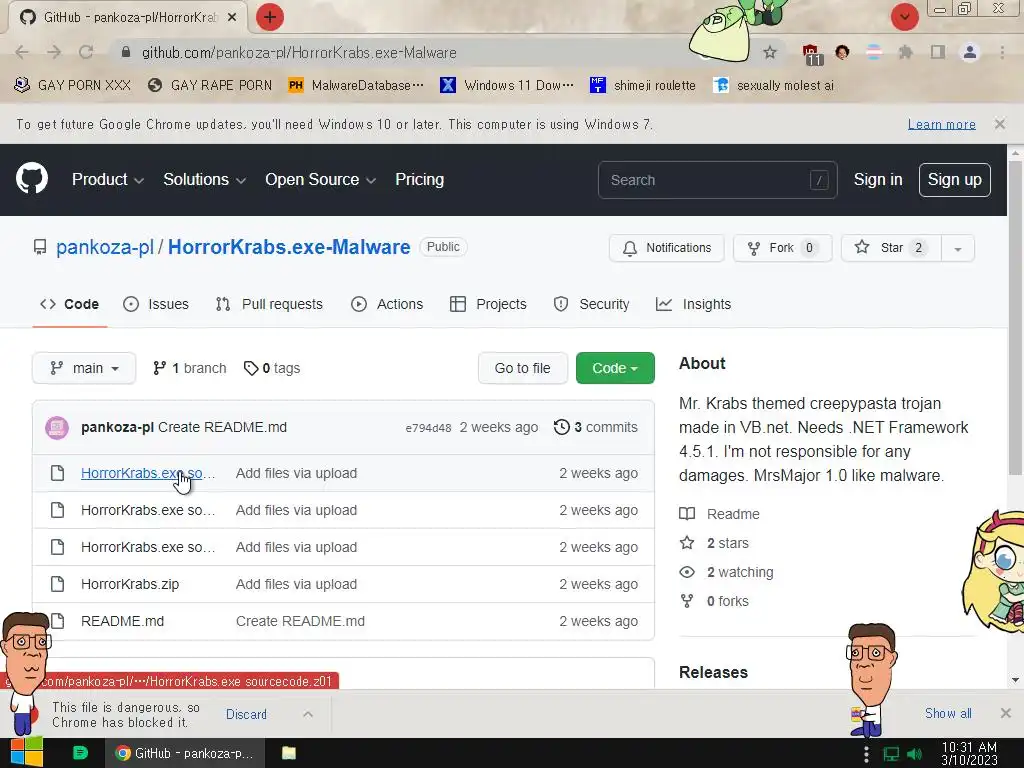This screenshot has width=1024, height=768.
Task: Click pankoza-pl avatar in commit row
Action: [x=57, y=428]
